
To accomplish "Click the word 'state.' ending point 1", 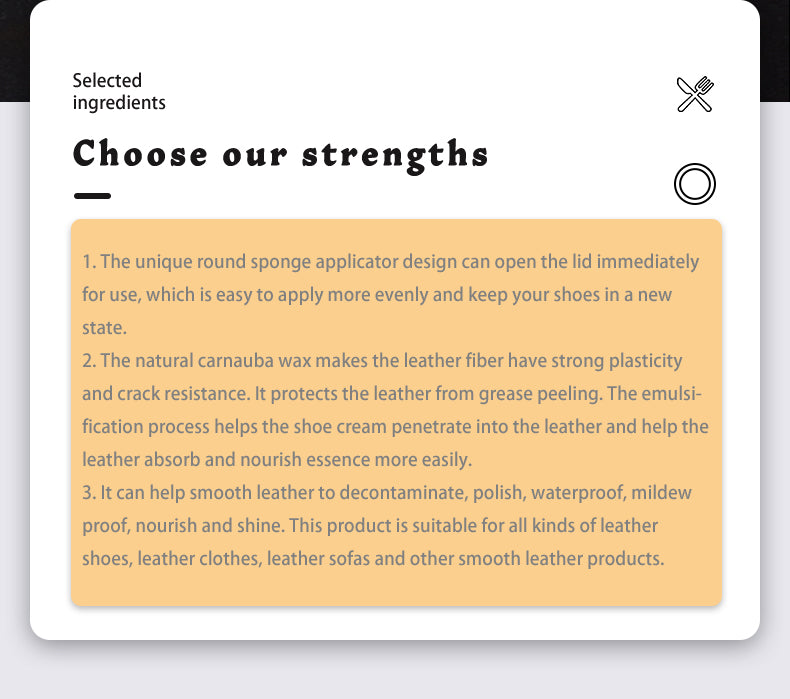I will click(x=104, y=328).
